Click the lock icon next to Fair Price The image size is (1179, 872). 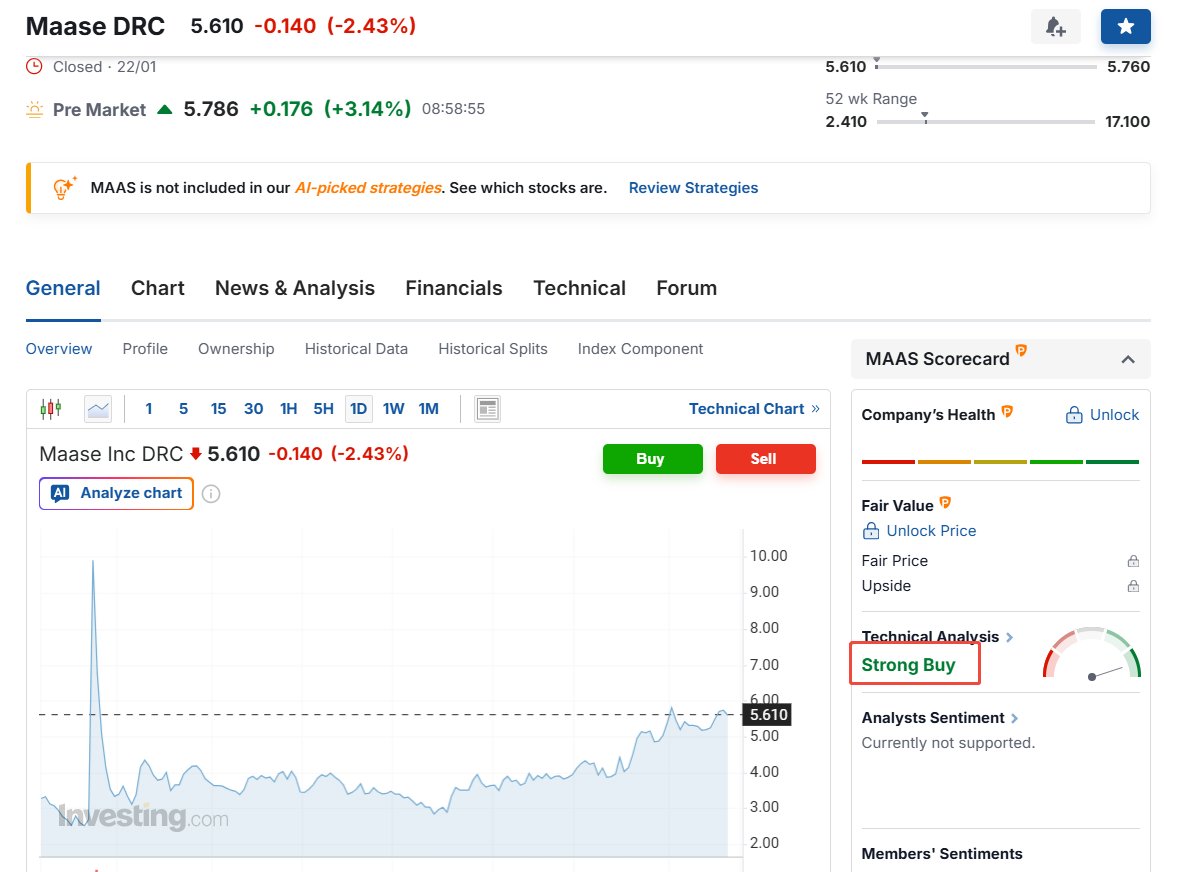[x=1133, y=562]
